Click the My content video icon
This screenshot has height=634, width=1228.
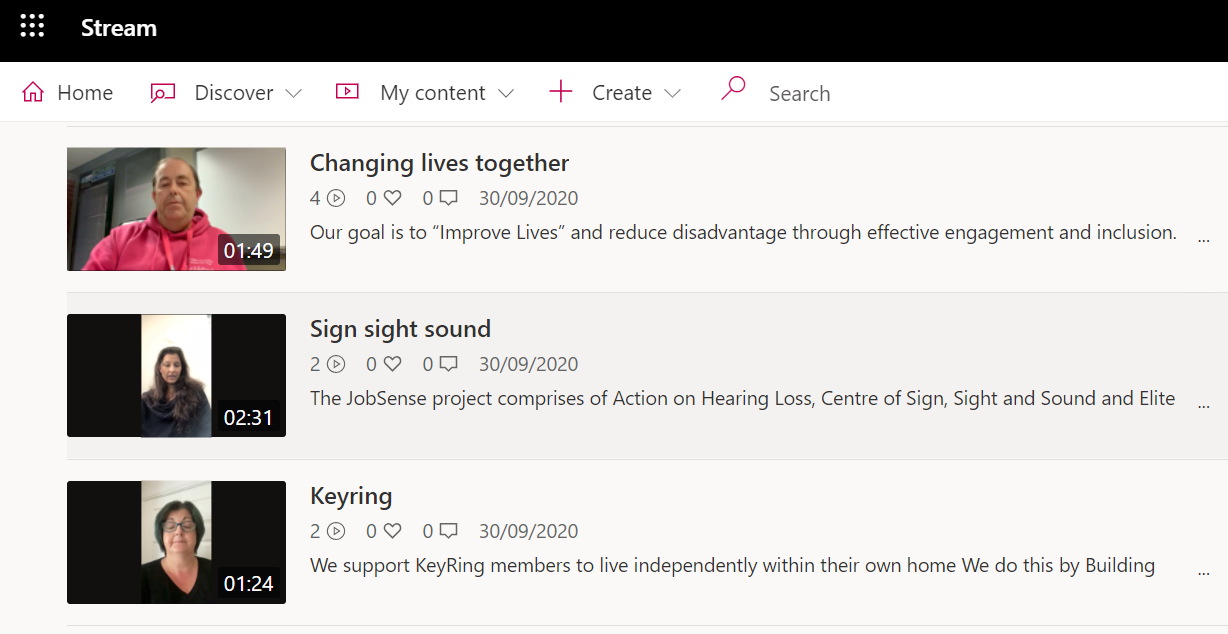pyautogui.click(x=347, y=92)
